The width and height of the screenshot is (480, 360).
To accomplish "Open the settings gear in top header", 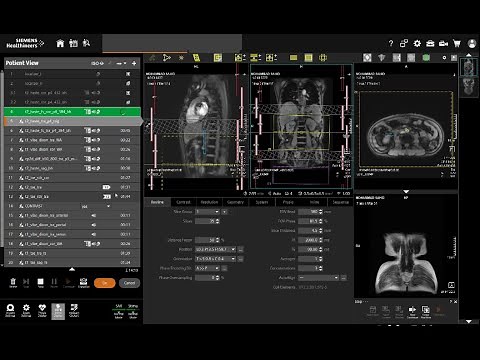I will coord(417,43).
